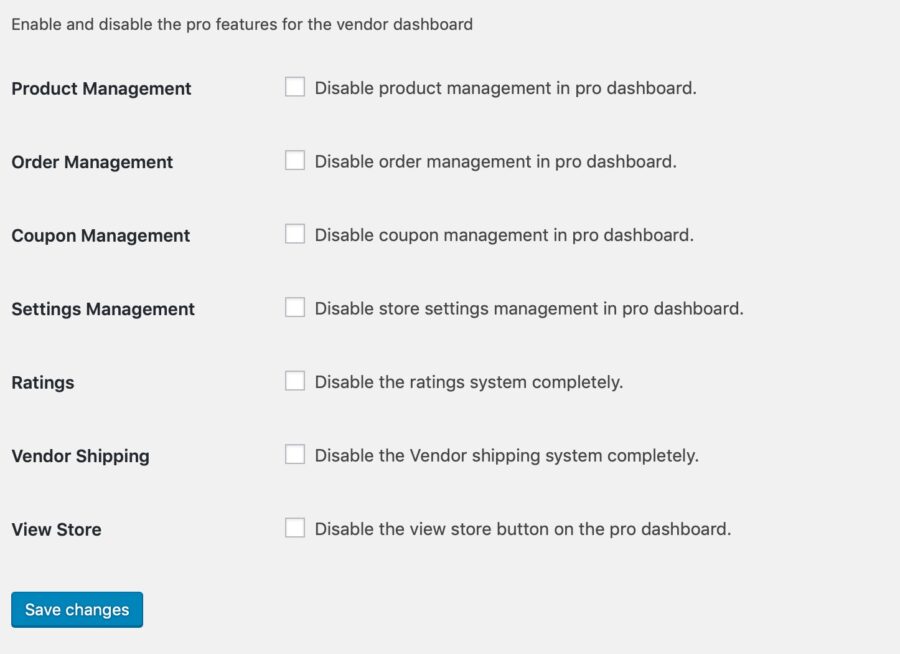900x654 pixels.
Task: Check the disable store settings management box
Action: pyautogui.click(x=295, y=307)
